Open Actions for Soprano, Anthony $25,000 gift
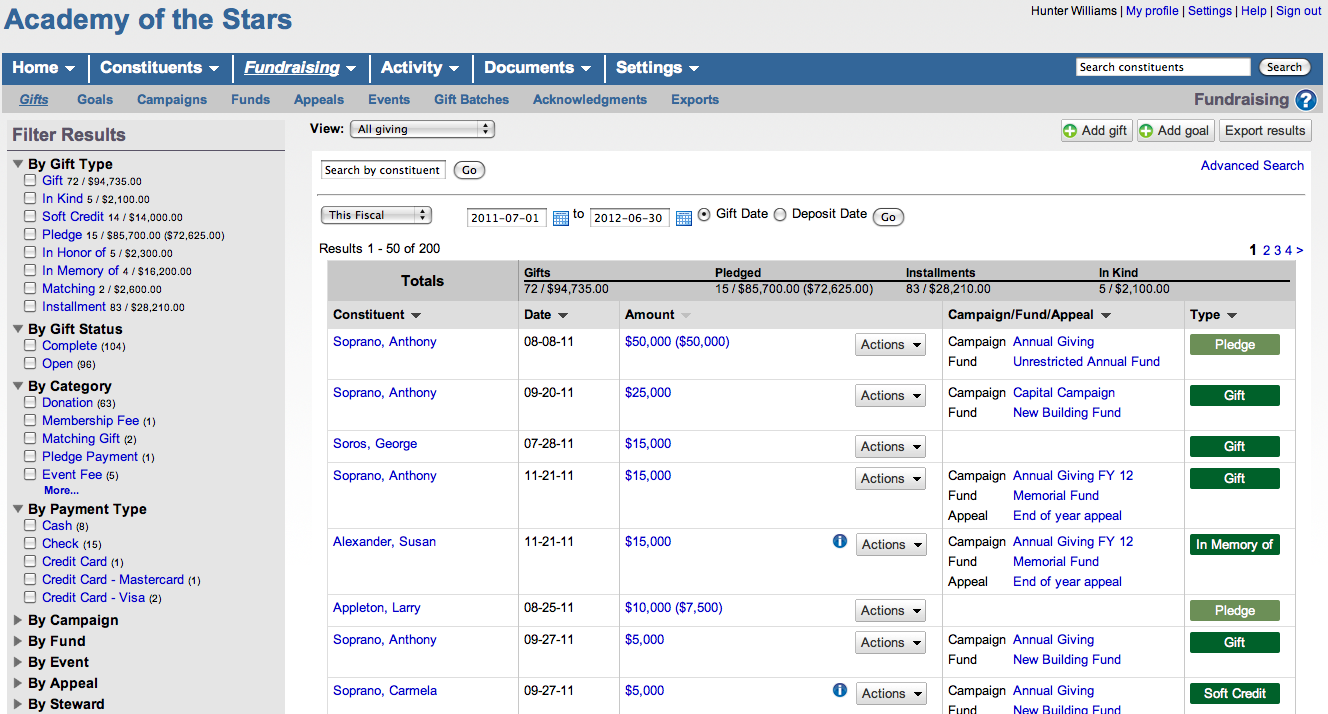This screenshot has height=714, width=1328. click(x=891, y=396)
